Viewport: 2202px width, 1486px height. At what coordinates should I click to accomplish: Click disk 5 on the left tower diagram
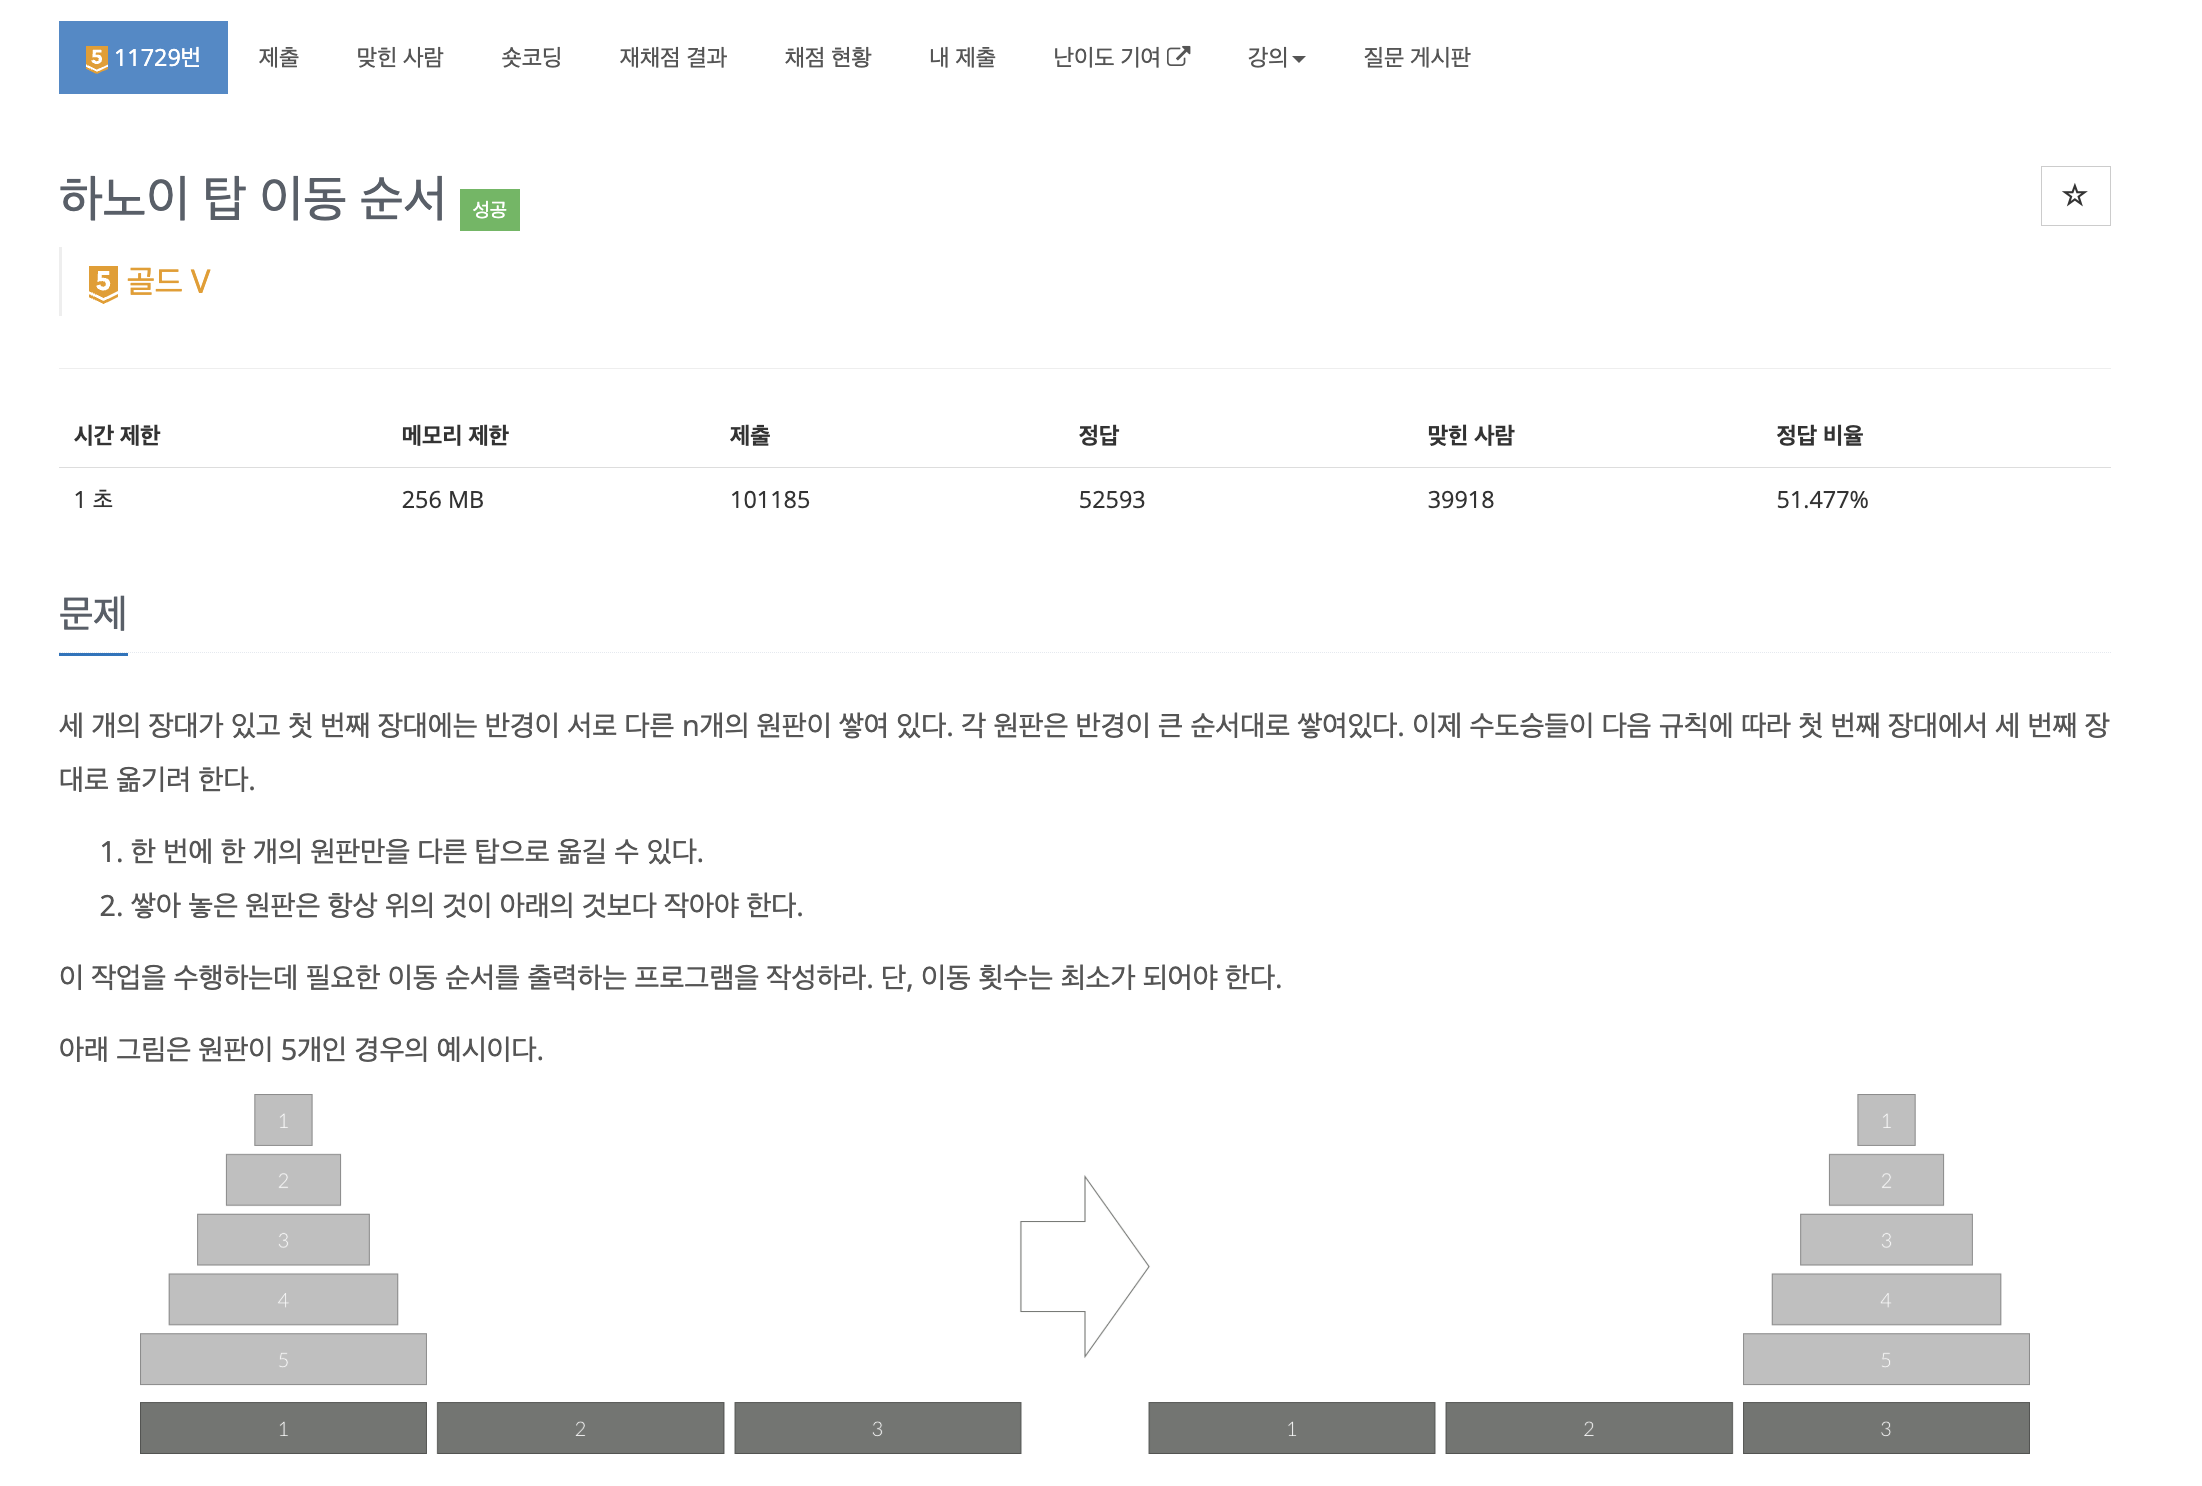pos(283,1359)
